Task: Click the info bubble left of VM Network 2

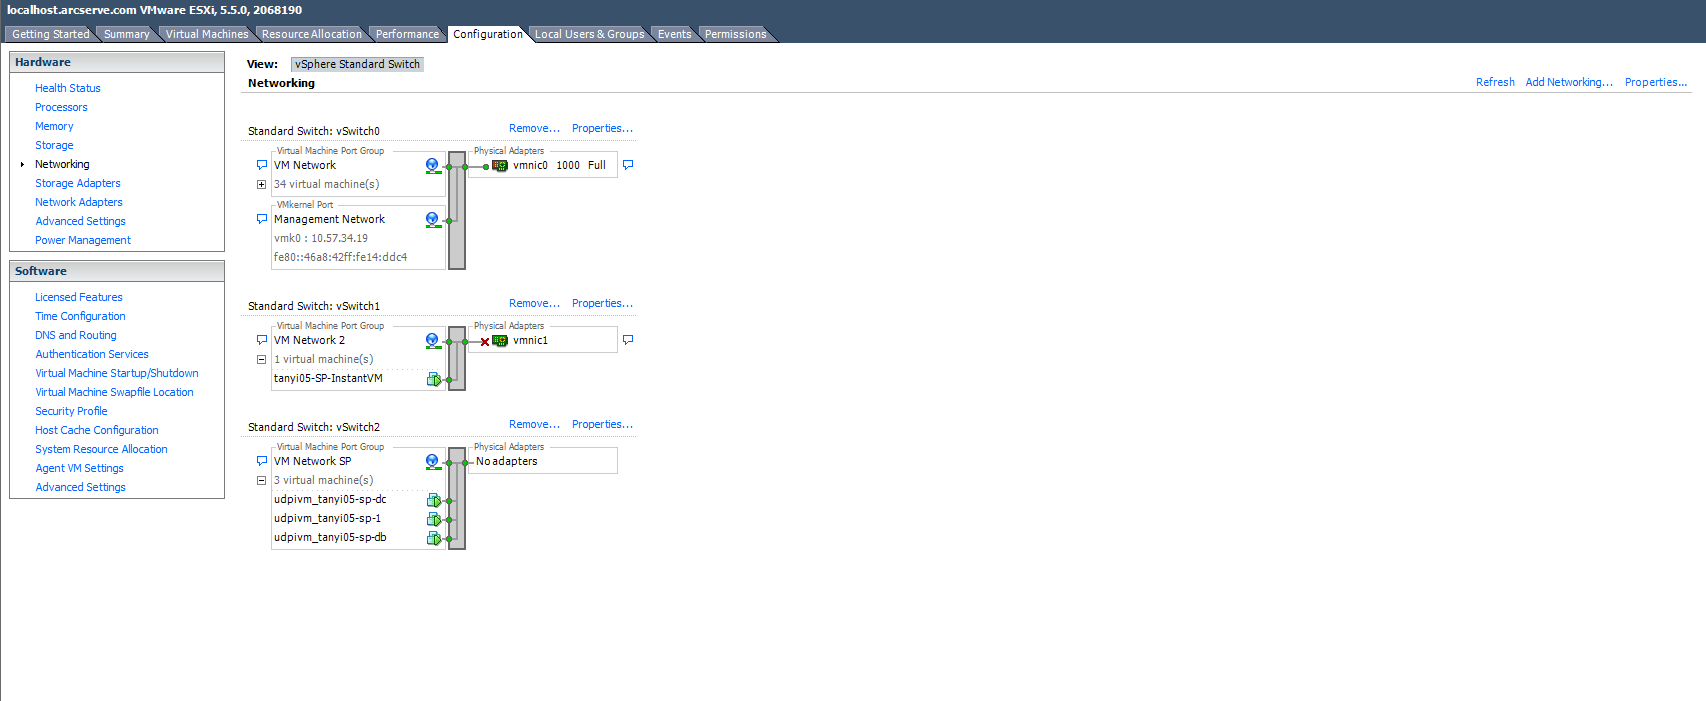Action: coord(262,340)
